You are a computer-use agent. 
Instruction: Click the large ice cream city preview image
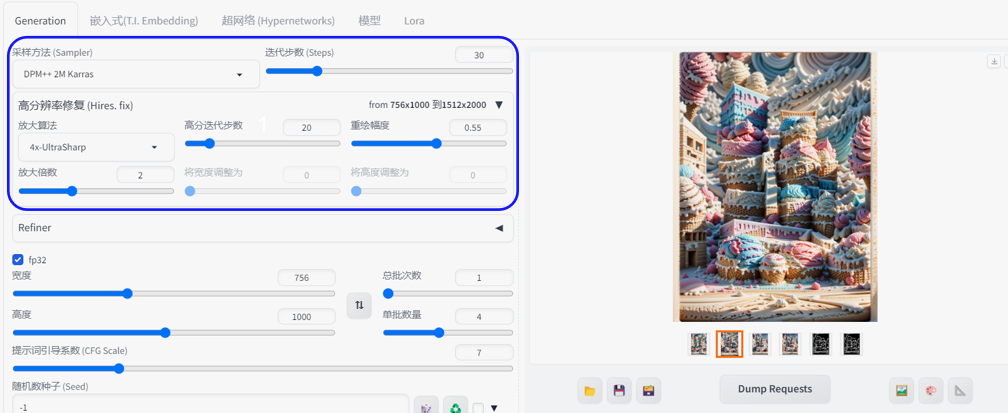775,187
